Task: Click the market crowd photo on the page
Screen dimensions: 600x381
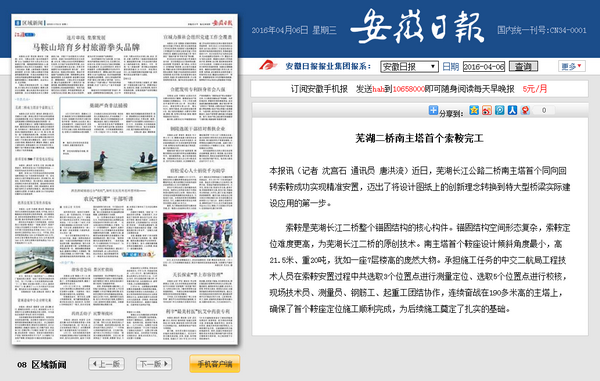Action: click(x=197, y=235)
